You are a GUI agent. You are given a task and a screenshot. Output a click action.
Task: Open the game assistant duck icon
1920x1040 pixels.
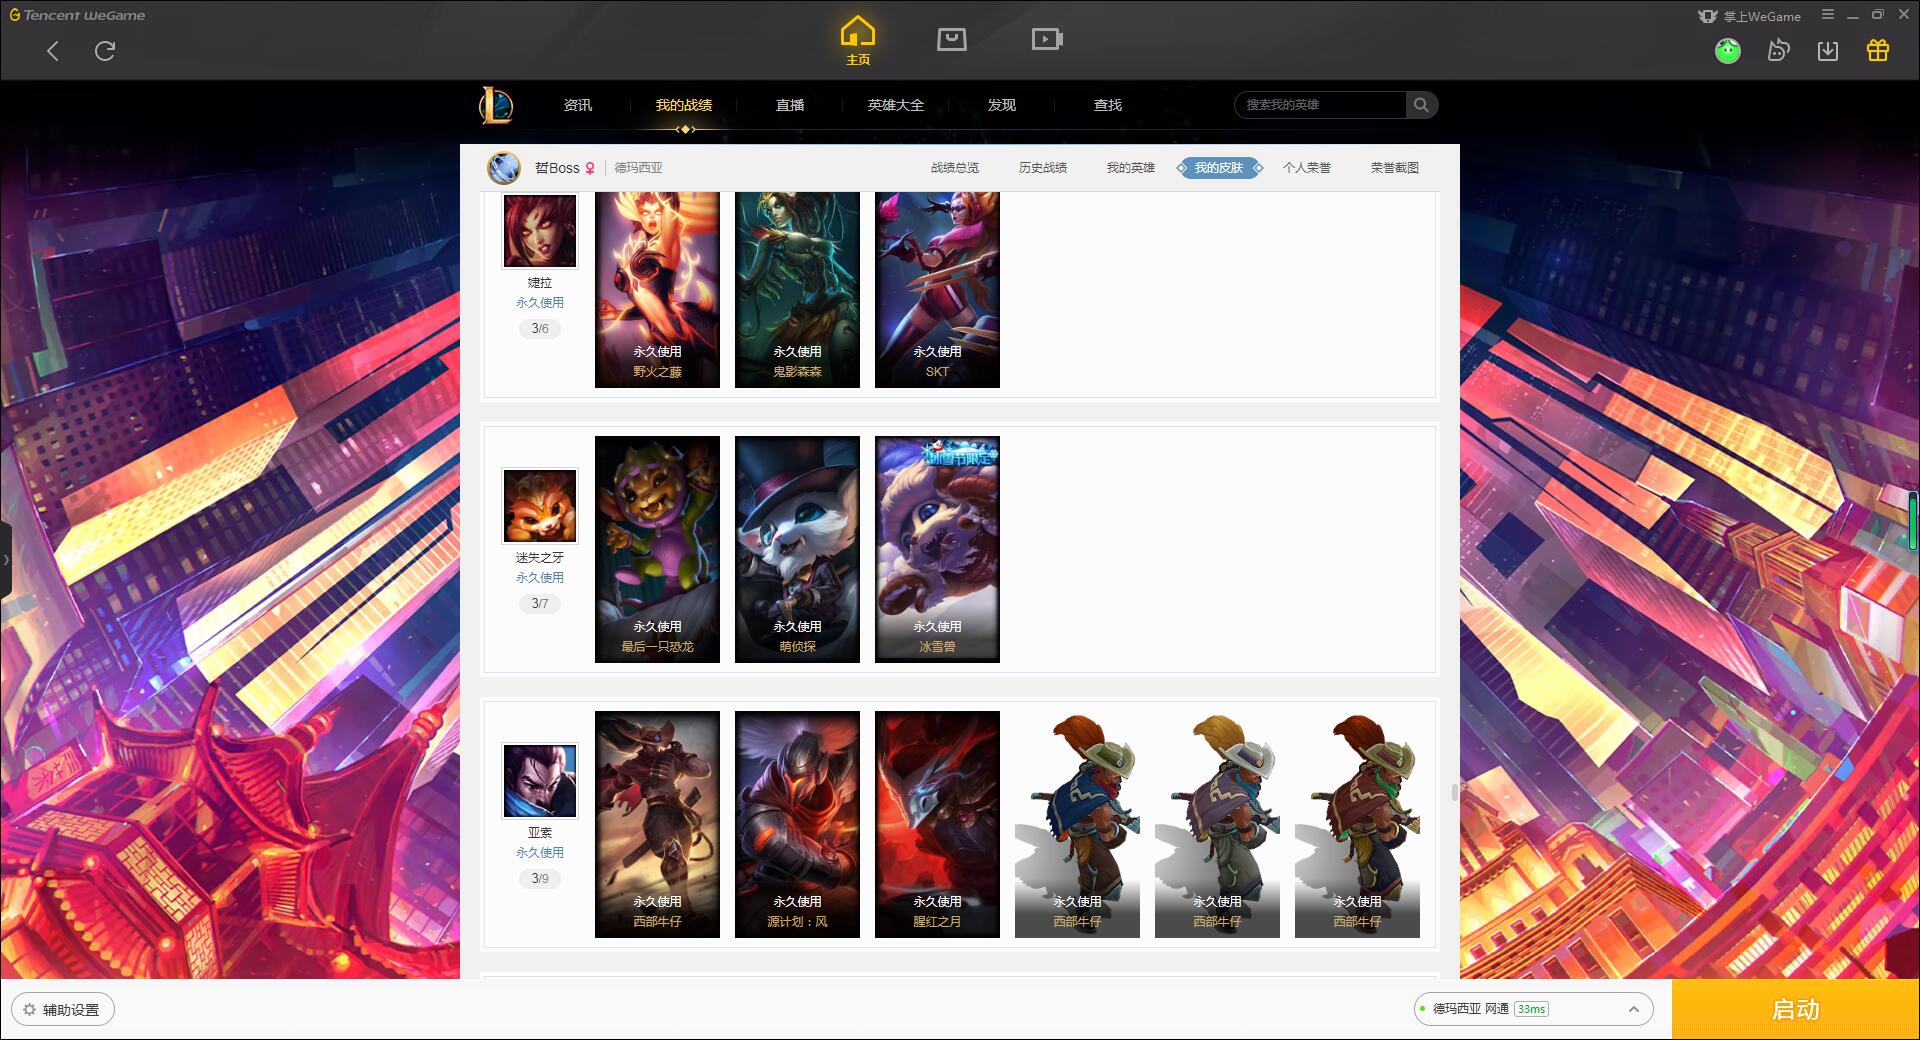click(1778, 50)
